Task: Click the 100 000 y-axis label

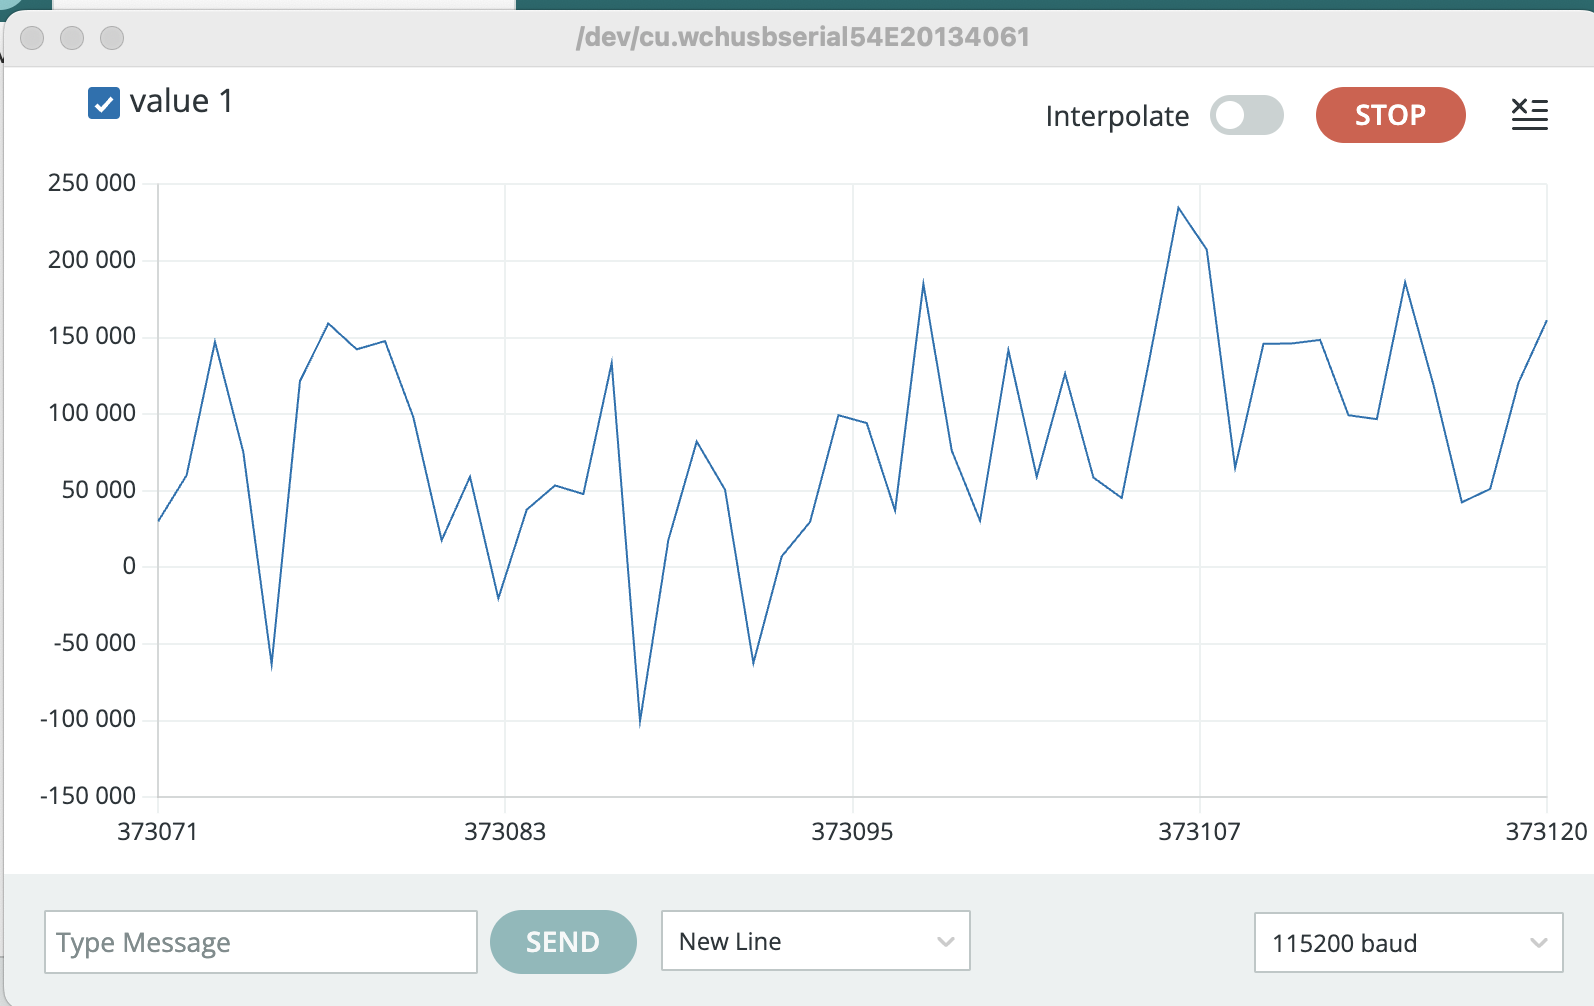Action: (91, 413)
